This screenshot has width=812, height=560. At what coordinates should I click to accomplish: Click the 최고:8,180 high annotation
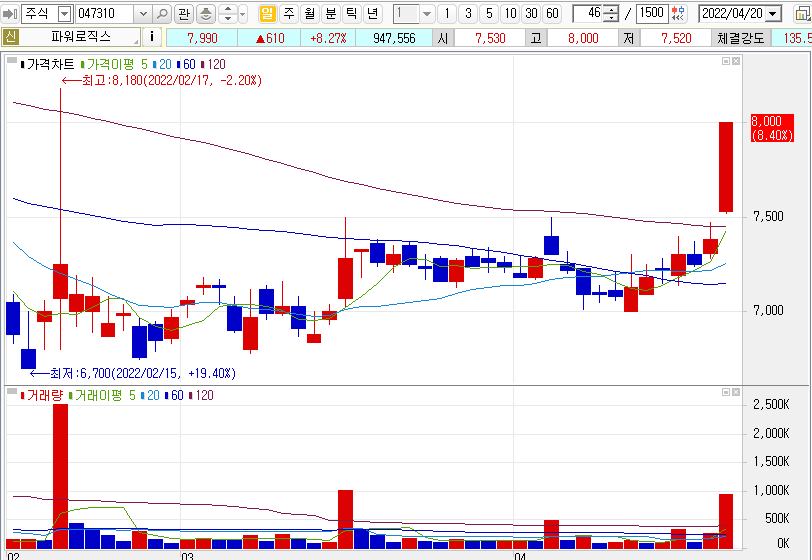coord(162,80)
